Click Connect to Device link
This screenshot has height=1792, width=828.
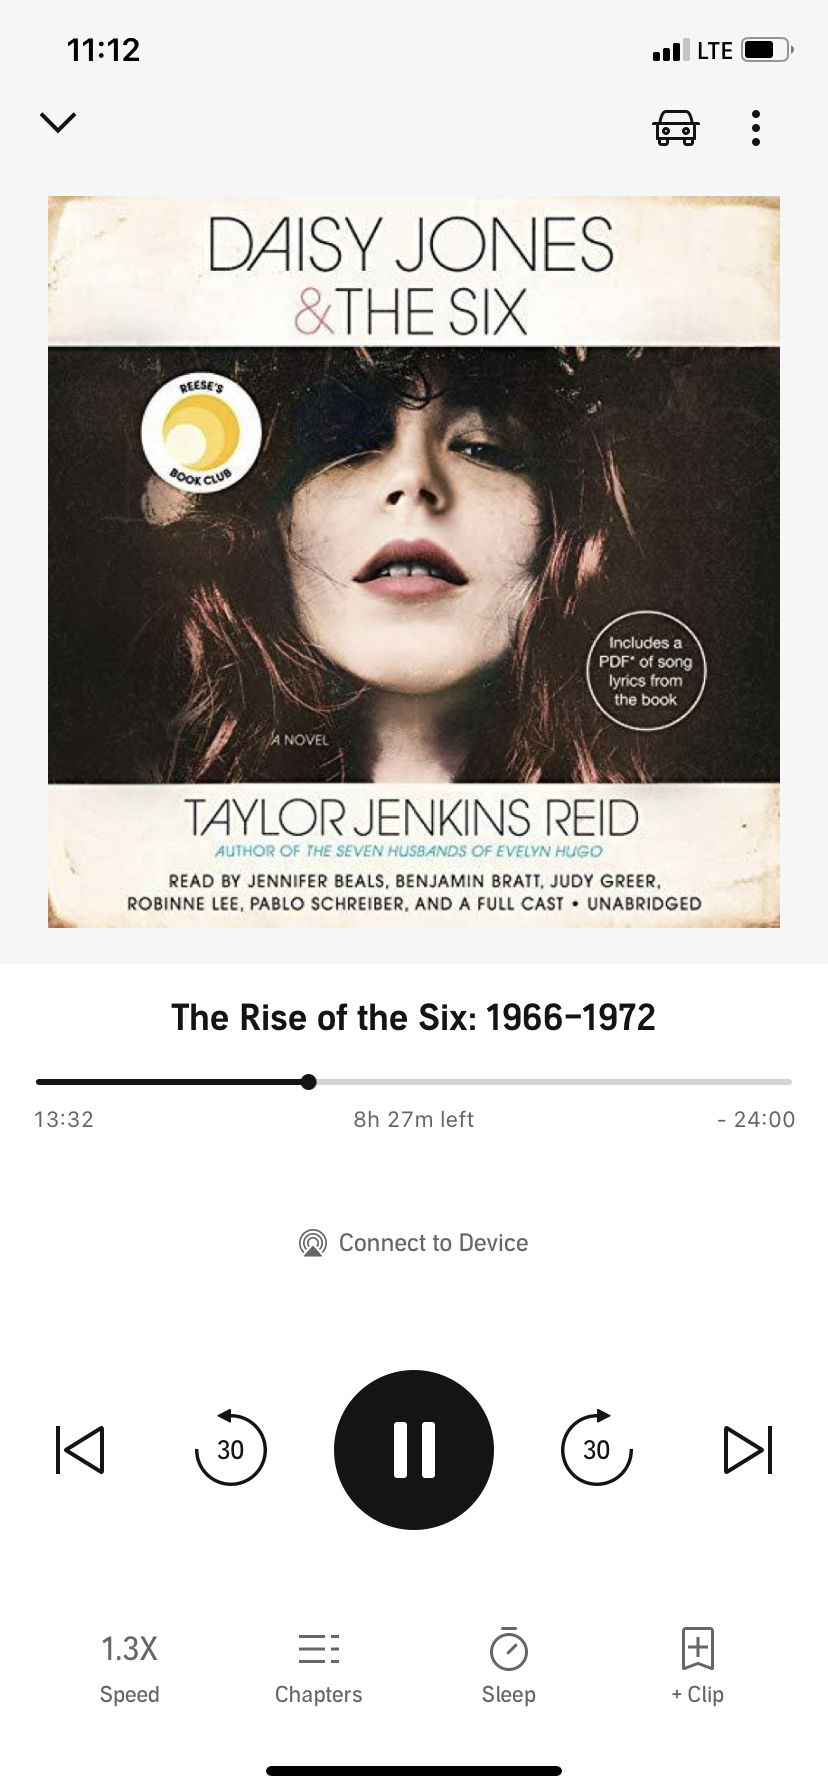[x=433, y=1243]
